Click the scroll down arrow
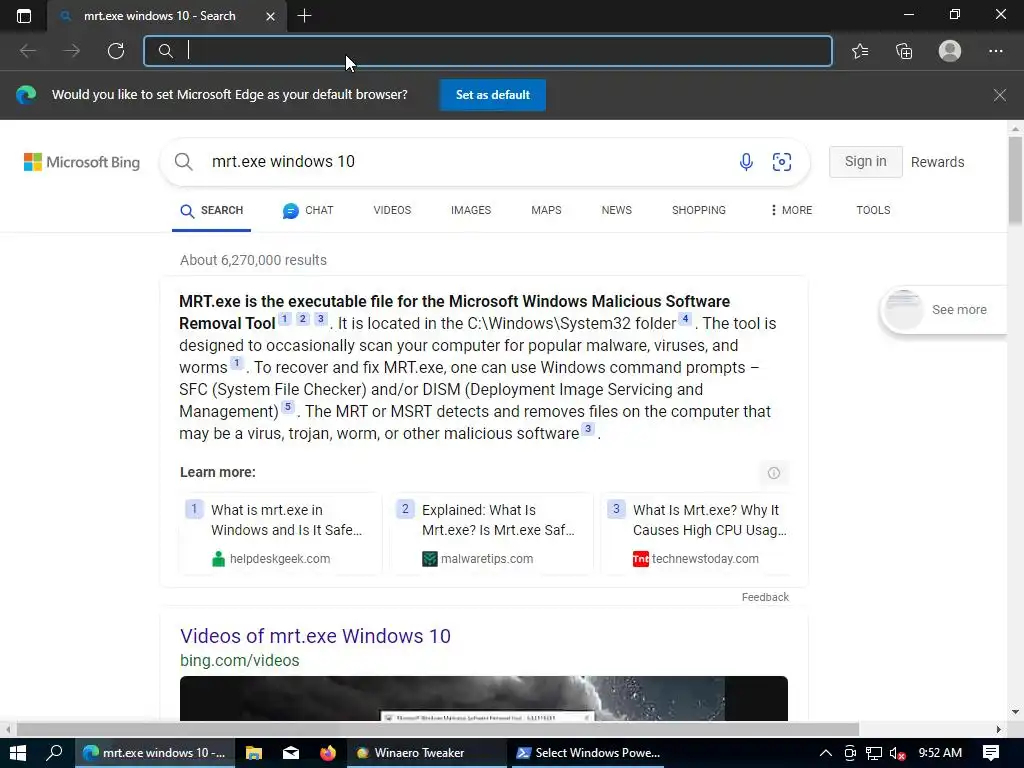This screenshot has width=1024, height=768. coord(1015,712)
